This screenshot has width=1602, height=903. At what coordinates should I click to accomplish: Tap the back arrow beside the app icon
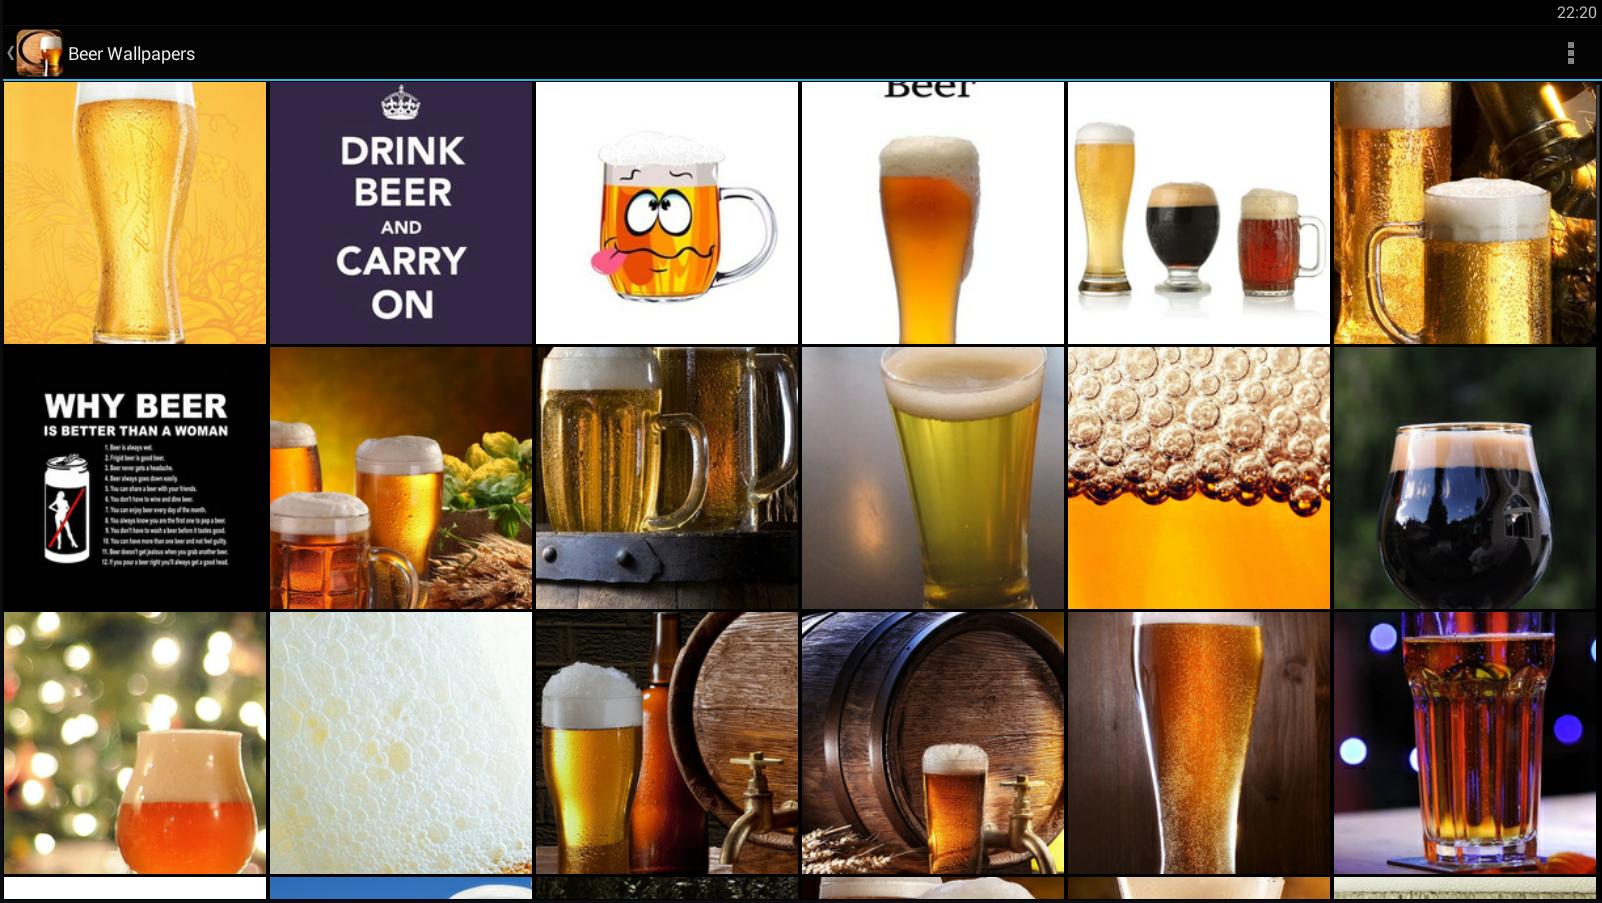[x=10, y=53]
